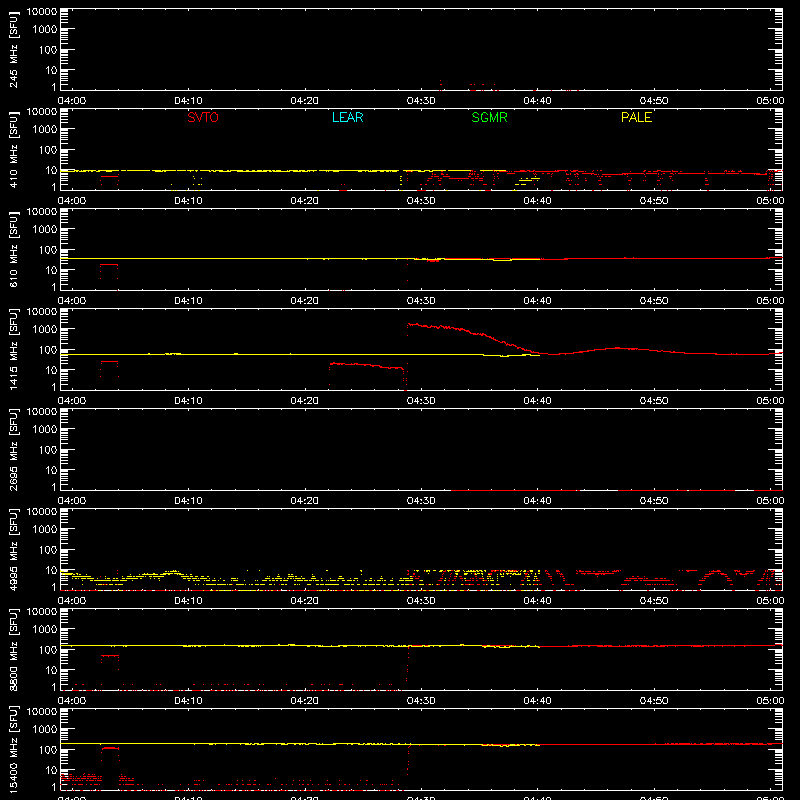The image size is (800, 800).
Task: Click the red SVTO station label
Action: point(203,117)
